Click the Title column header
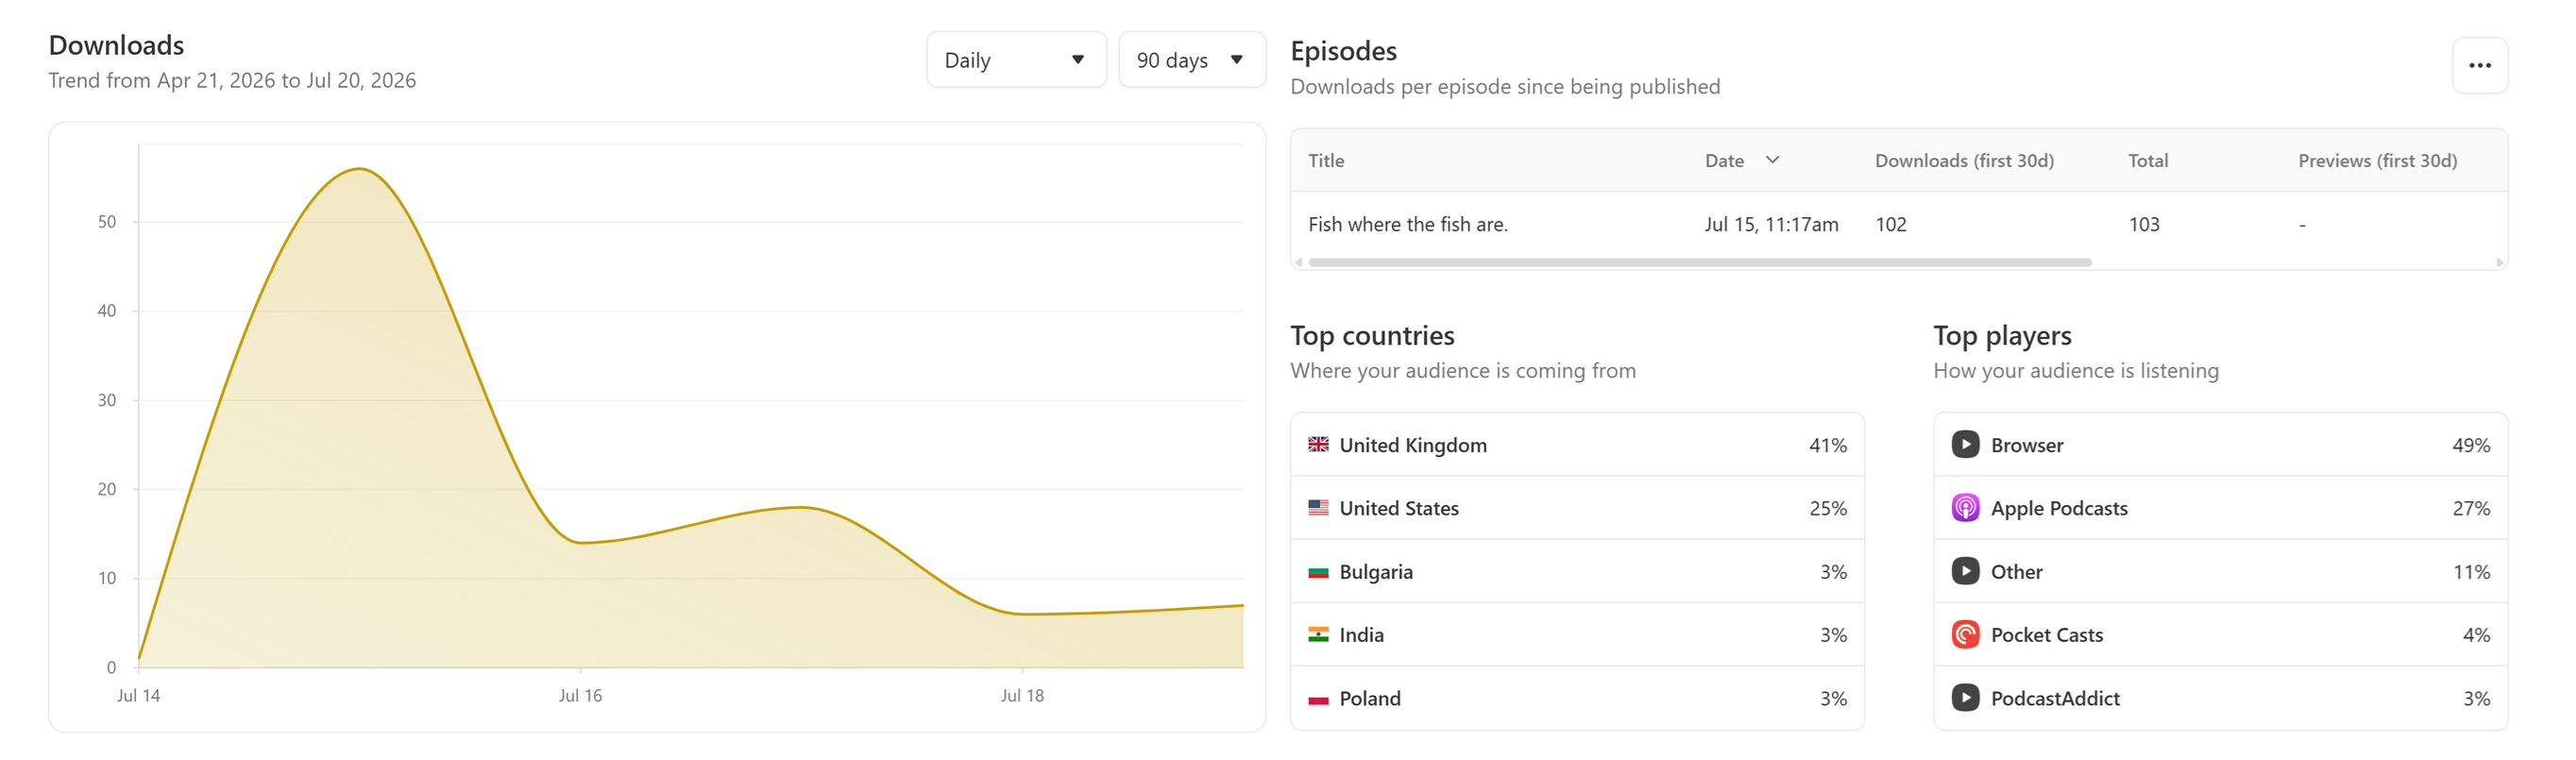The width and height of the screenshot is (2576, 760). [1326, 161]
